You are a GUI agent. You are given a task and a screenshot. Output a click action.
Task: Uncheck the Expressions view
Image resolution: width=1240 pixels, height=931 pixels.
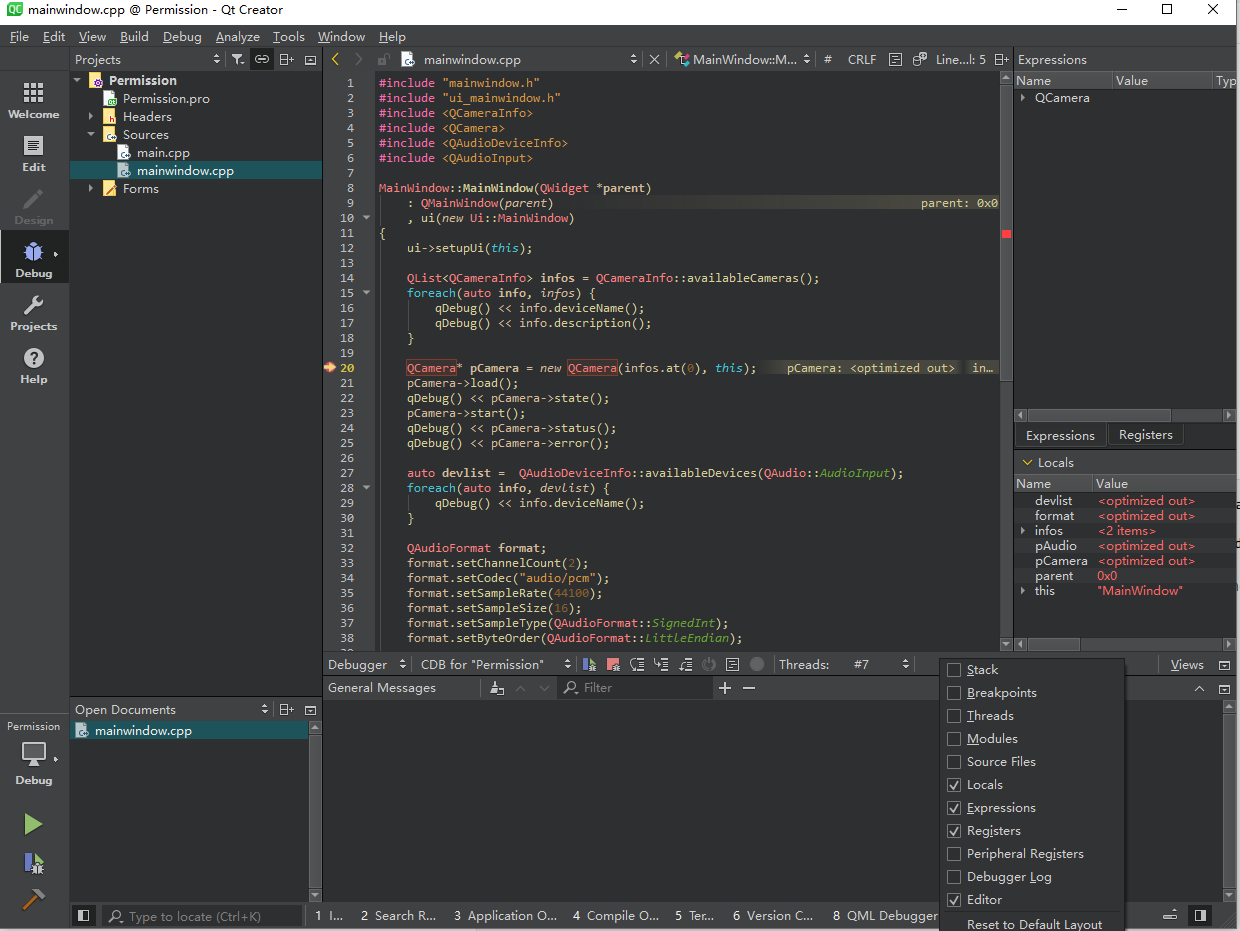coord(954,808)
